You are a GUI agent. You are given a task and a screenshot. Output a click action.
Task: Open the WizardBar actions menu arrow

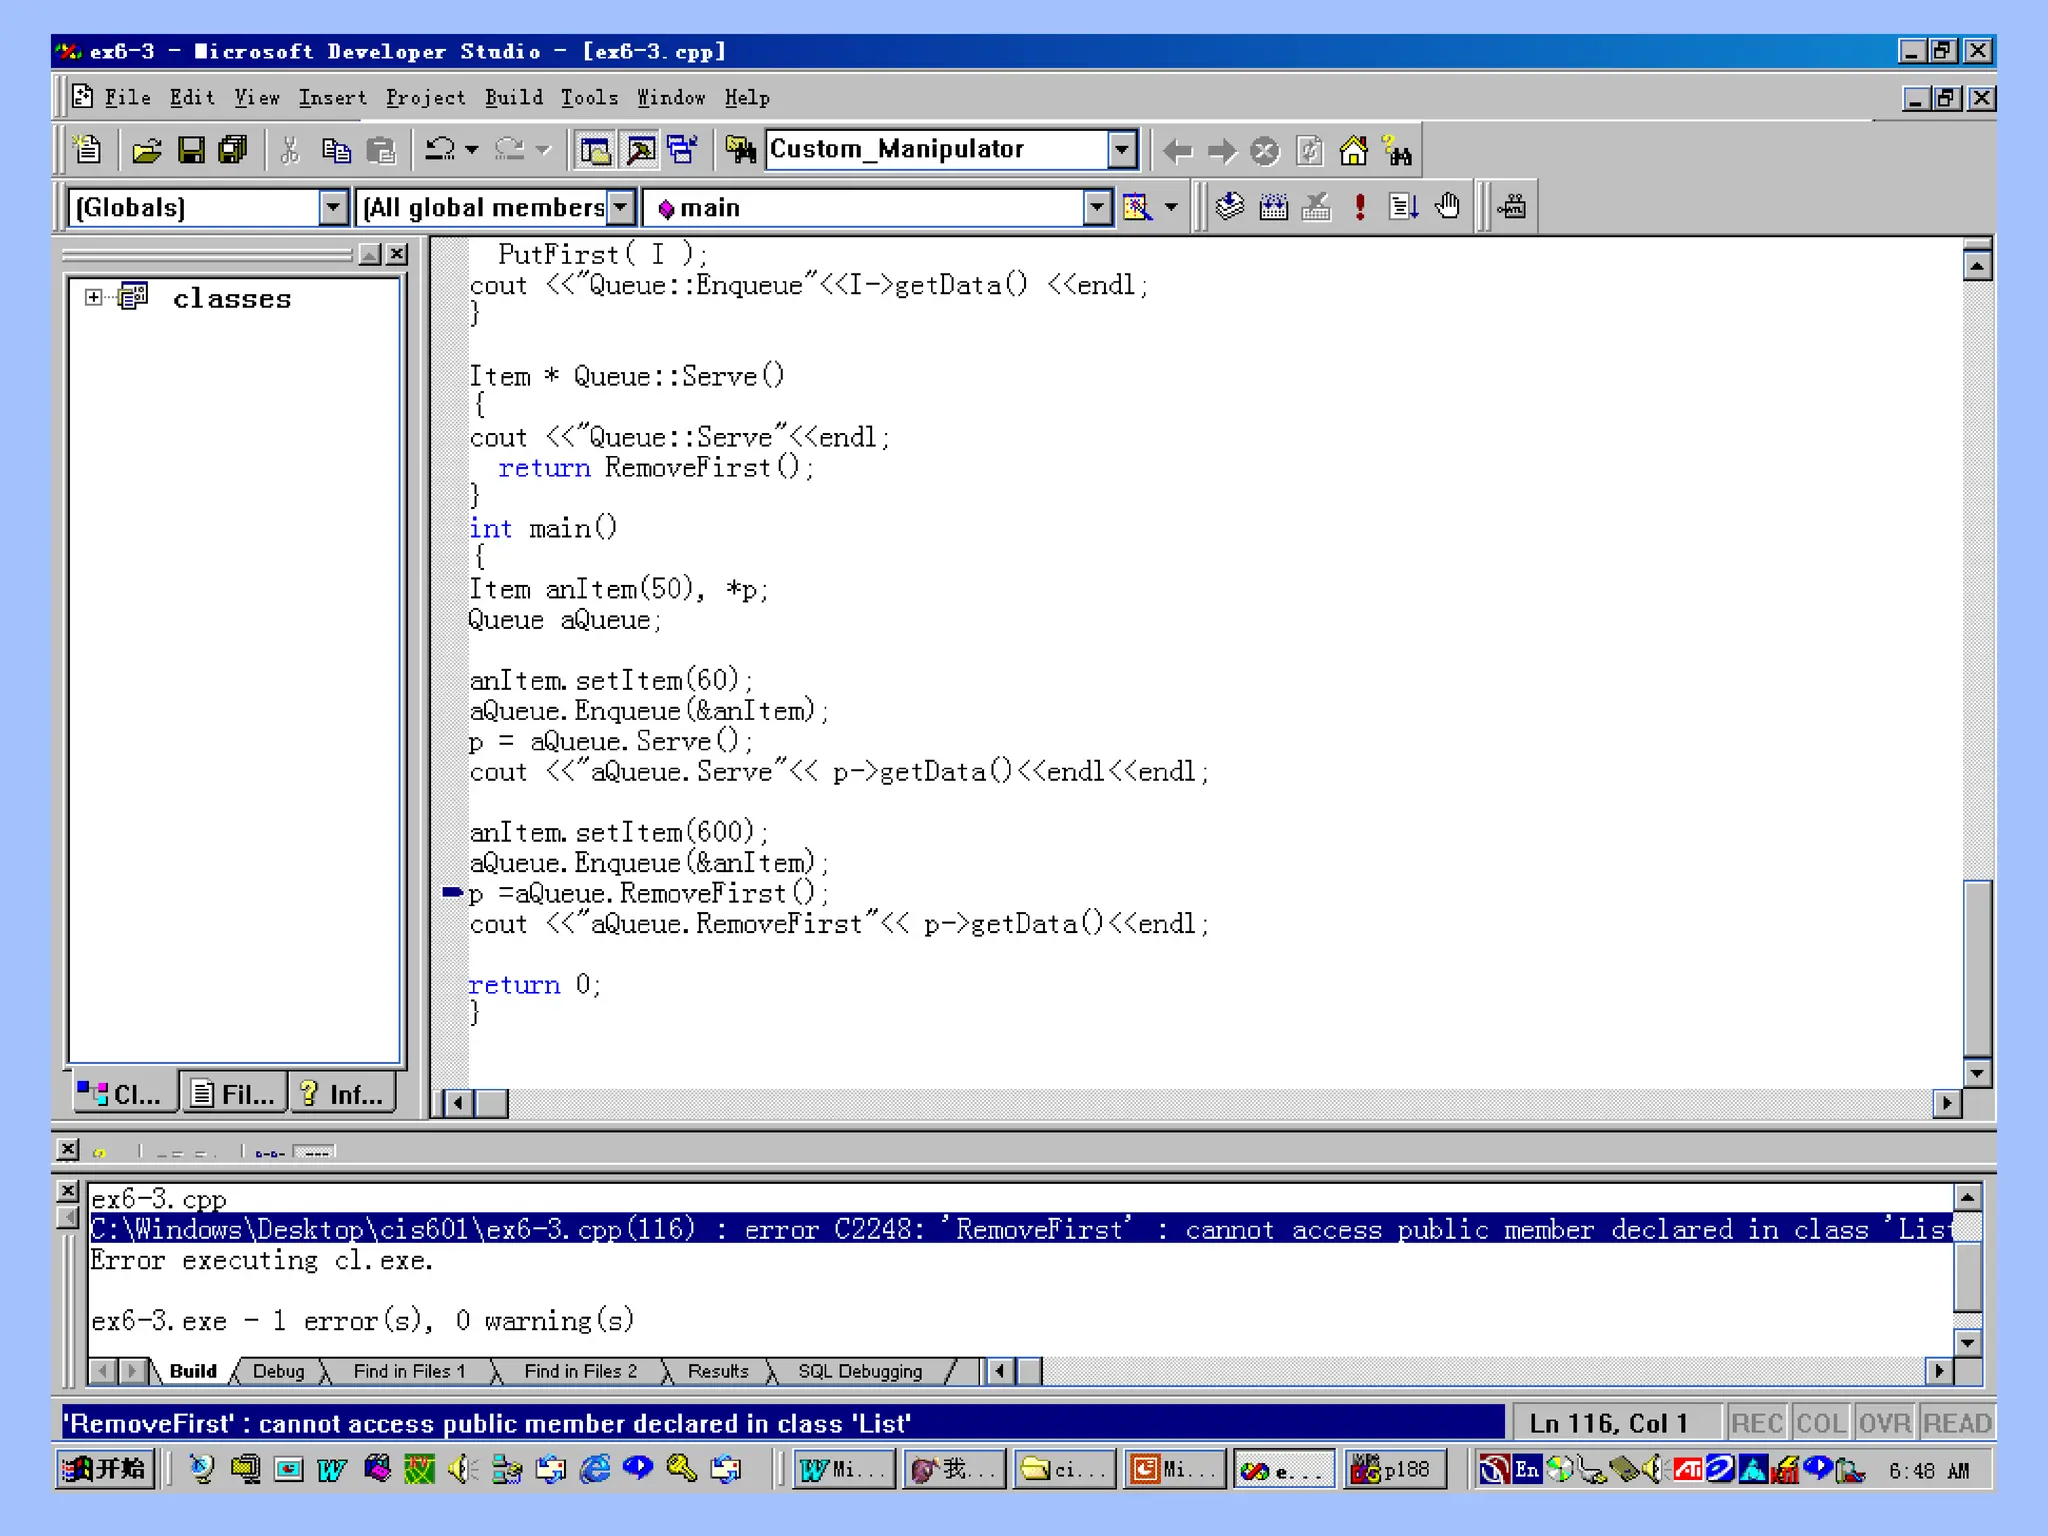pyautogui.click(x=1171, y=207)
